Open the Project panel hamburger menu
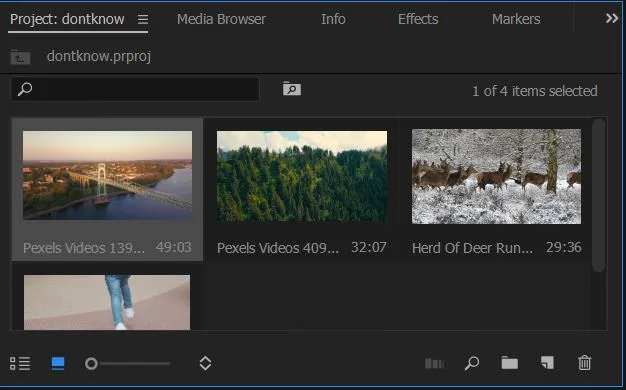Image resolution: width=626 pixels, height=390 pixels. pyautogui.click(x=143, y=19)
